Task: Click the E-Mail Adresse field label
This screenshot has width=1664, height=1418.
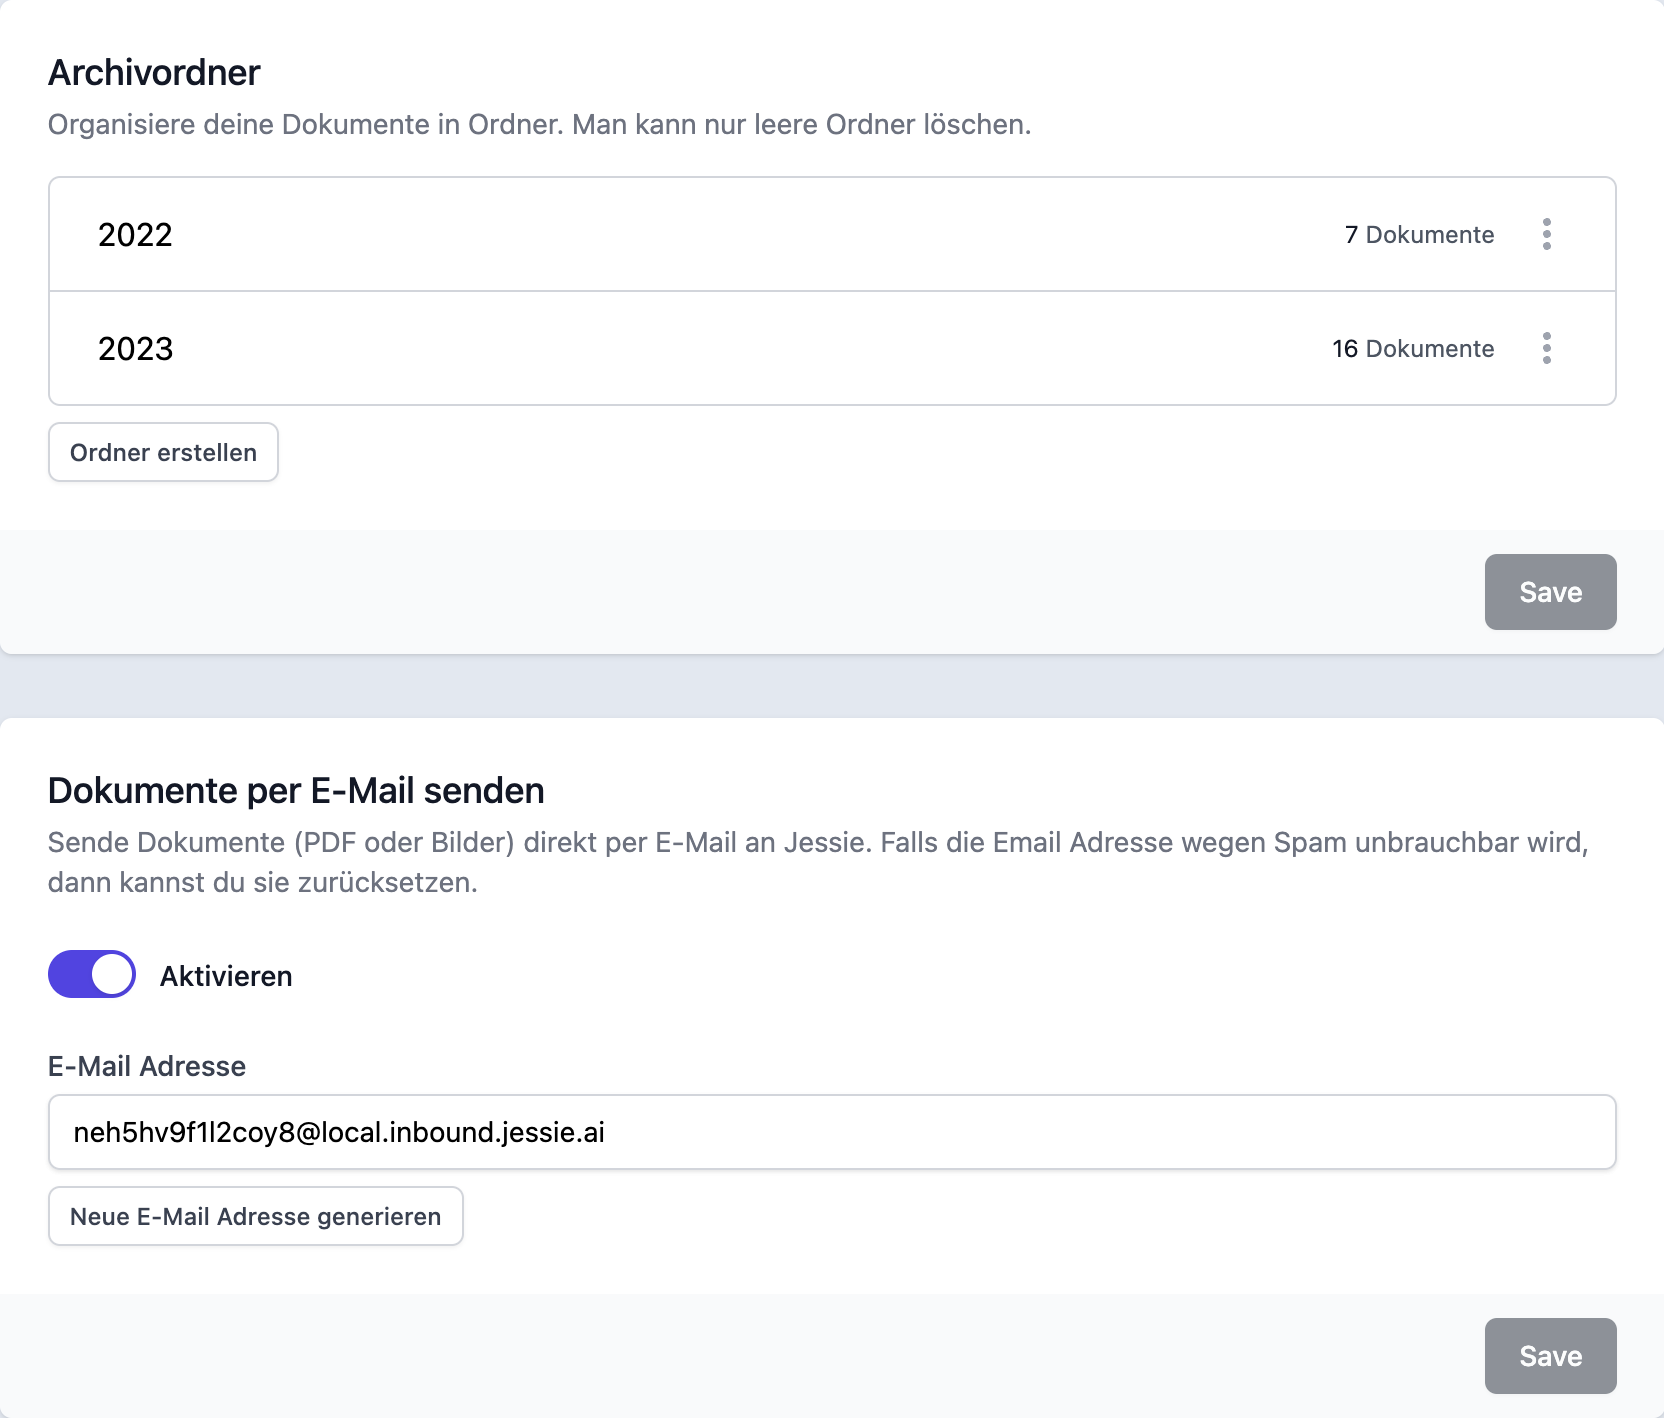Action: (147, 1066)
